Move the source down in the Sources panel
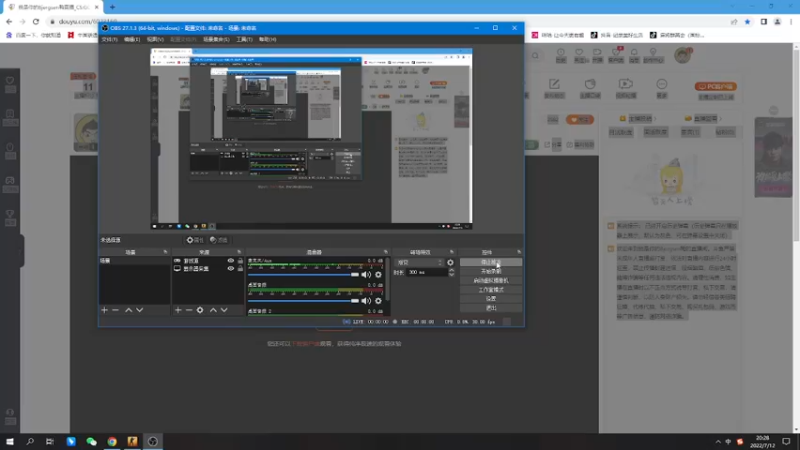This screenshot has height=450, width=800. click(x=224, y=310)
